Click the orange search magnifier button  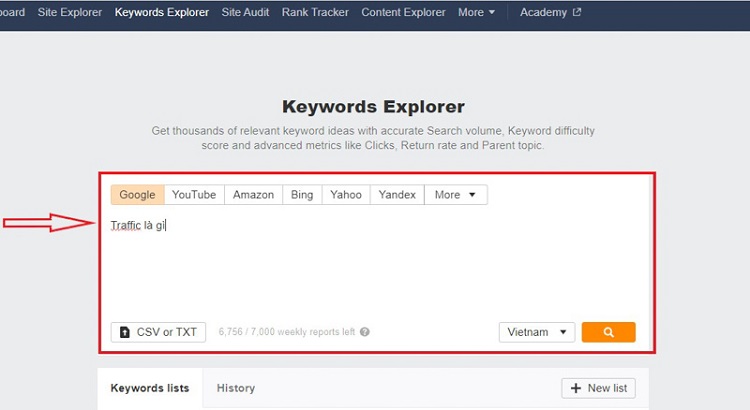point(608,332)
